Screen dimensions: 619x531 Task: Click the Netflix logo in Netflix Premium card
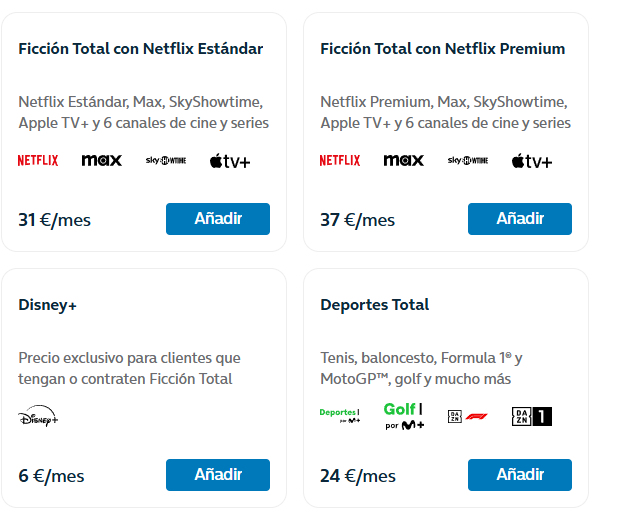click(340, 160)
